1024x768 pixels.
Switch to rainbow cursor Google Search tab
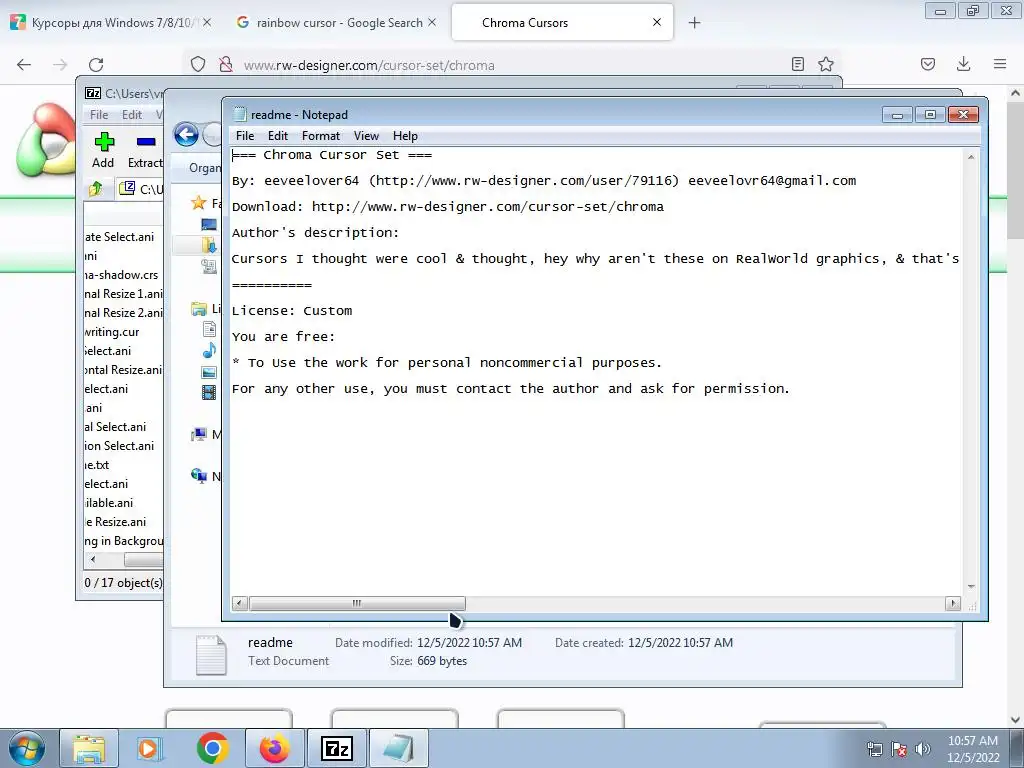pyautogui.click(x=336, y=23)
